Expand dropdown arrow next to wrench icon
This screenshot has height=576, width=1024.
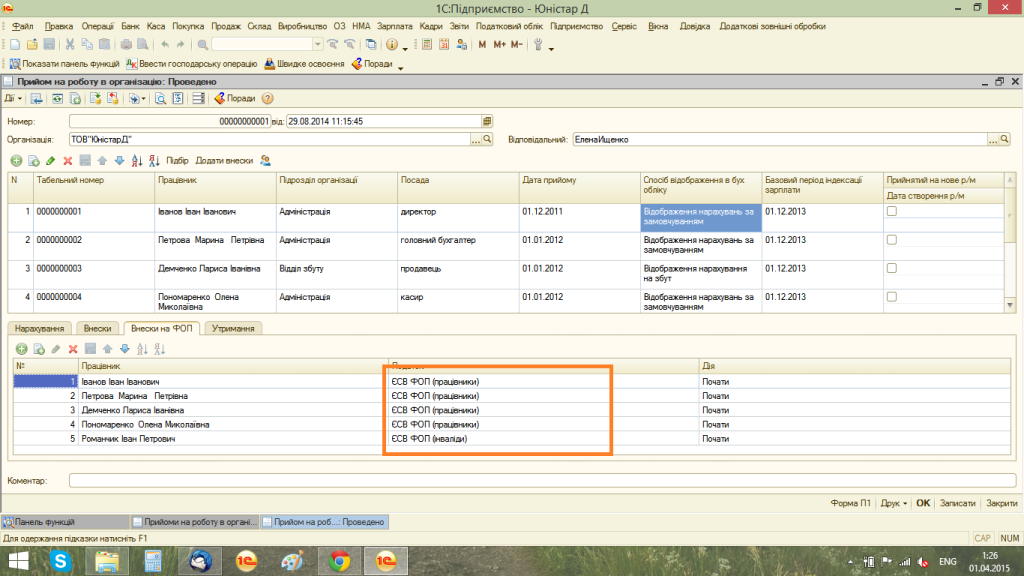tap(551, 48)
